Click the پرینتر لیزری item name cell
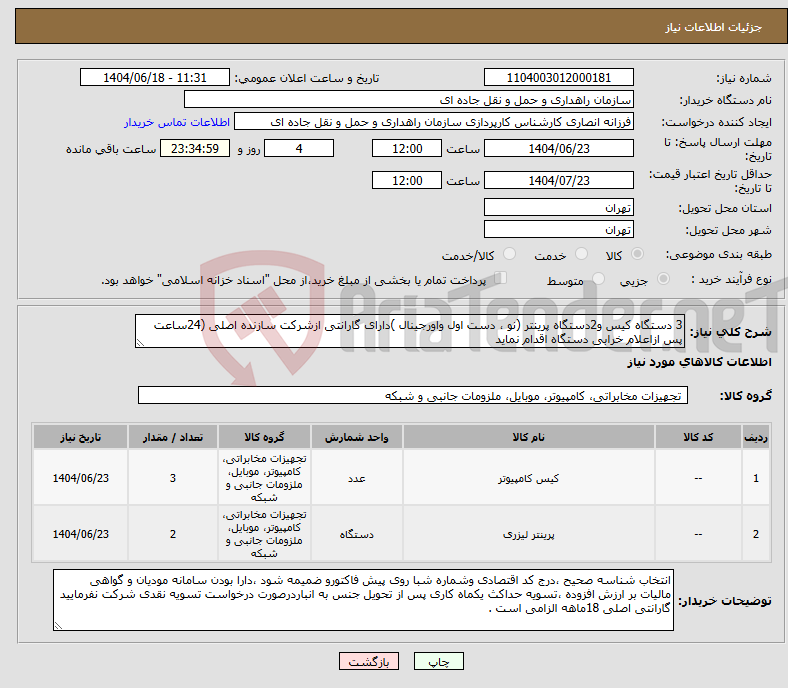 click(528, 534)
